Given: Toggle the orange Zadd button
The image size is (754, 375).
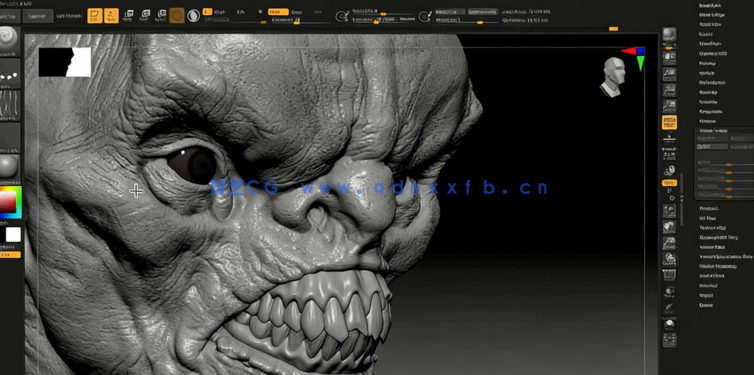Looking at the screenshot, I should pyautogui.click(x=278, y=12).
